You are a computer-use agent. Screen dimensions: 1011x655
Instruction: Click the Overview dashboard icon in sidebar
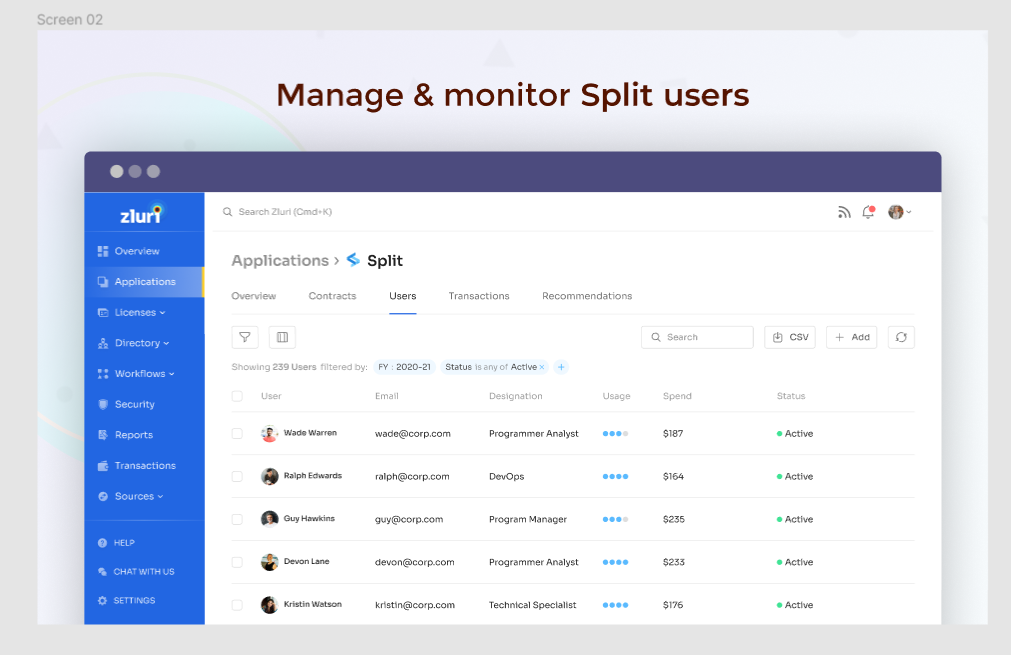(103, 251)
